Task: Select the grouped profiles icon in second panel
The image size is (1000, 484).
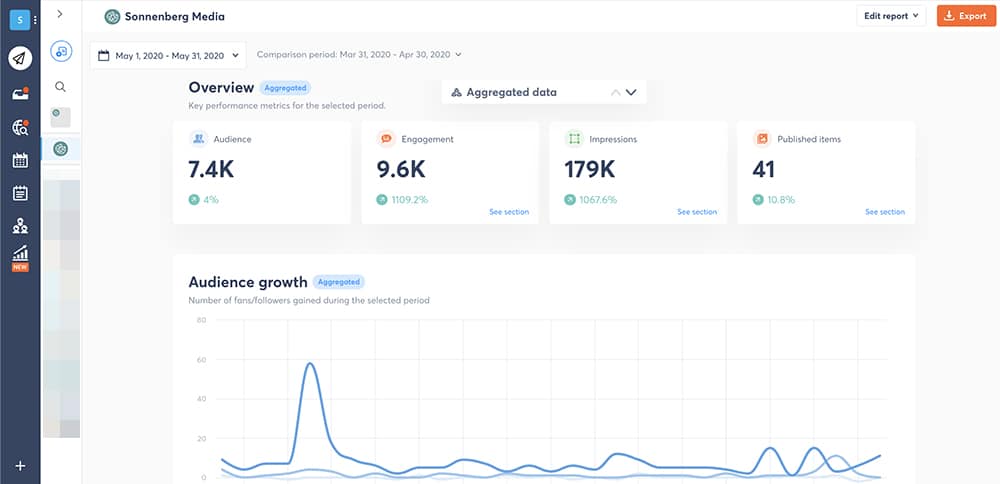Action: point(61,51)
